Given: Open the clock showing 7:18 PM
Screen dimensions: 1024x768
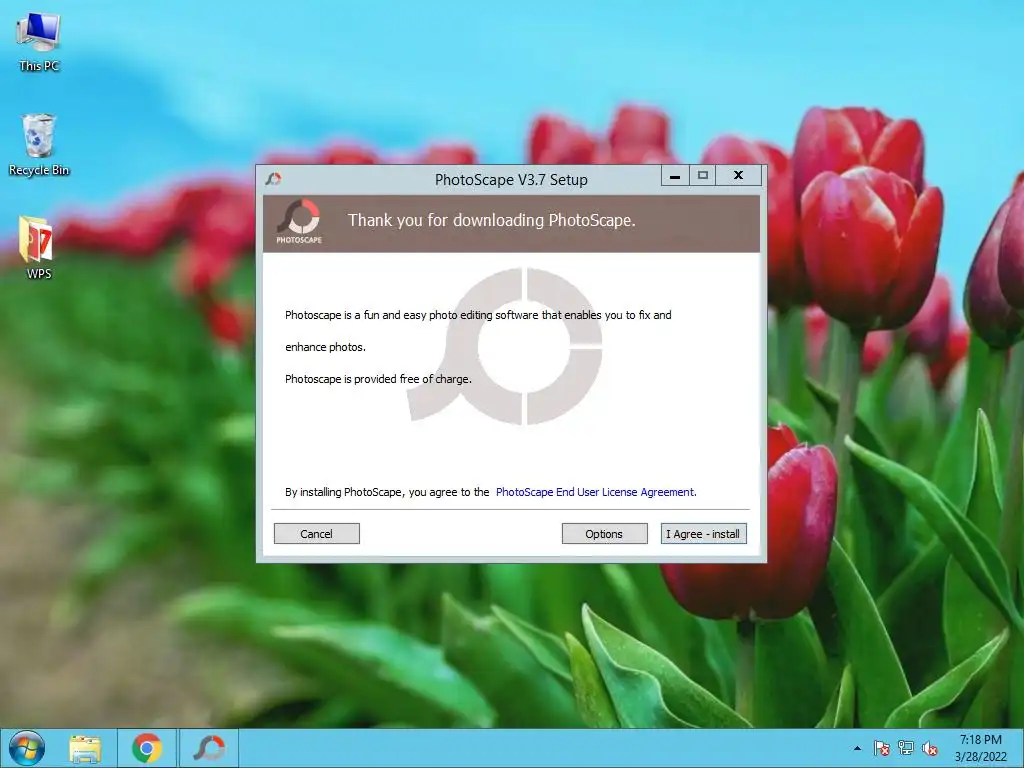Looking at the screenshot, I should point(980,748).
